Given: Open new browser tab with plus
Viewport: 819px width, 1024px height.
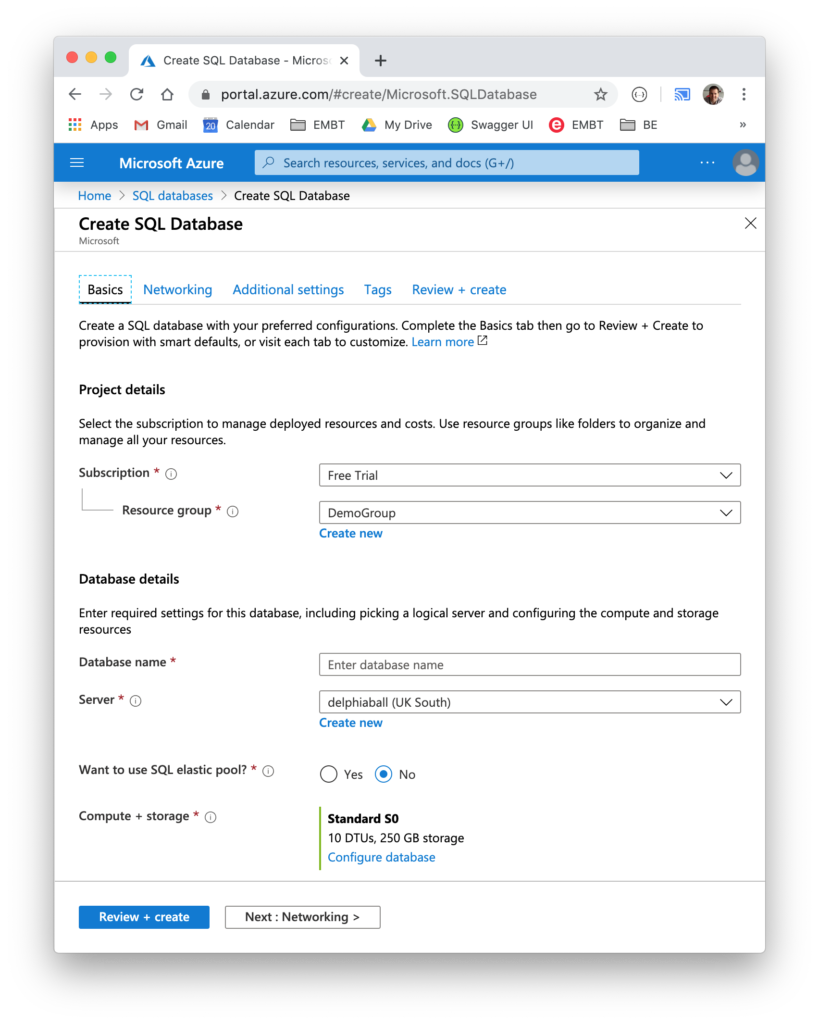Looking at the screenshot, I should point(380,61).
